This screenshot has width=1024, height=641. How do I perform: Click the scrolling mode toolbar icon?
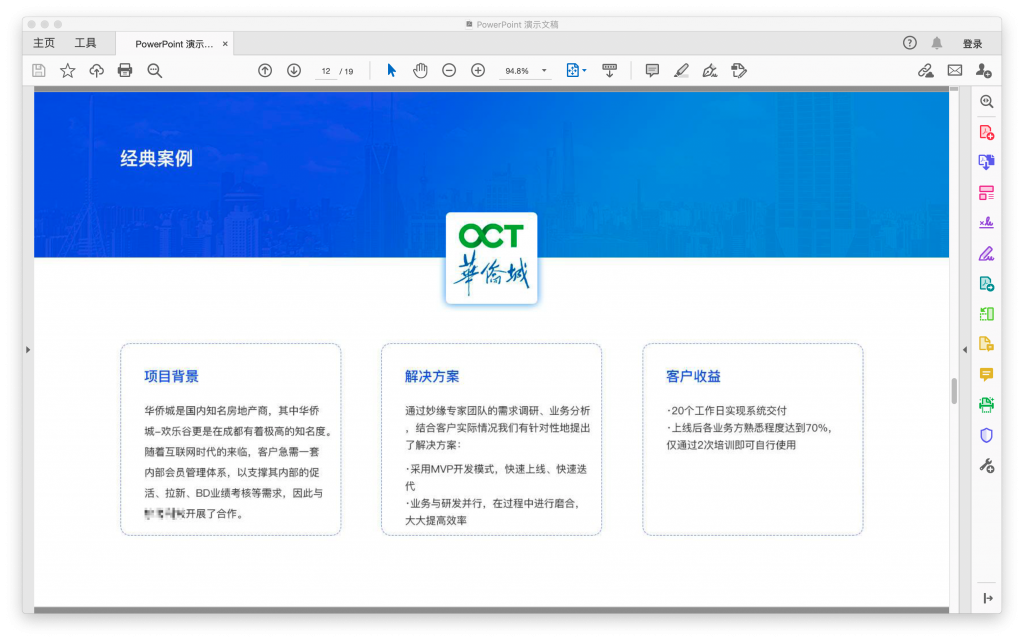(609, 70)
